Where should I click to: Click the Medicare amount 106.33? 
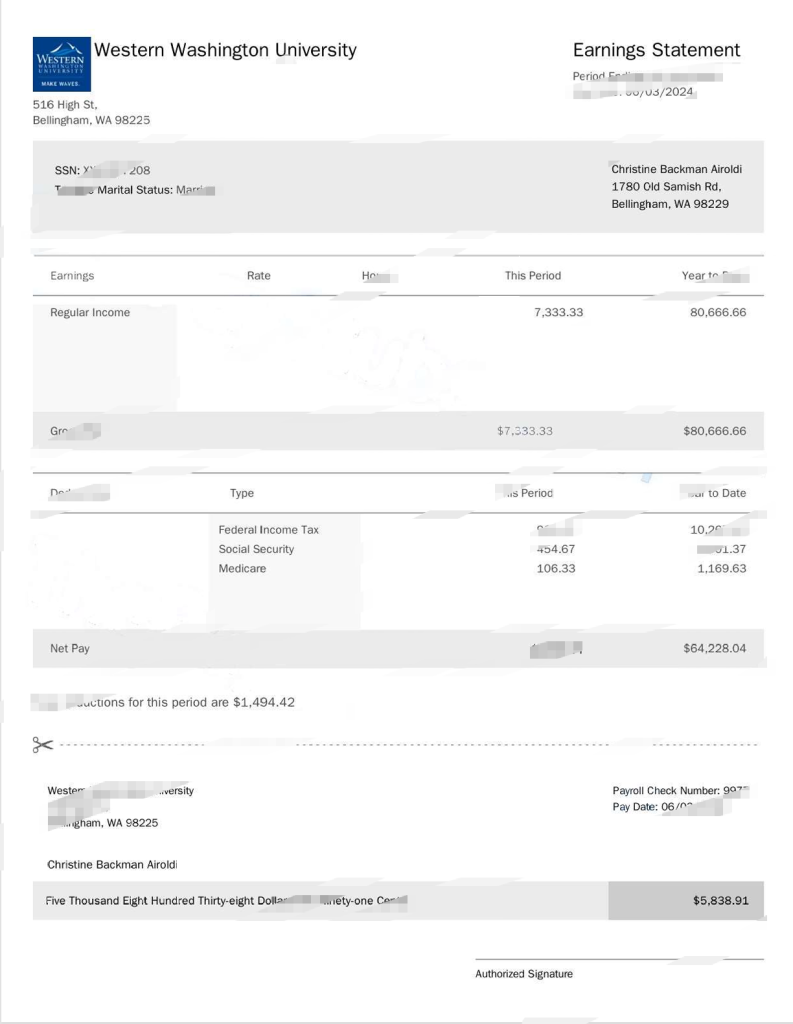[556, 568]
